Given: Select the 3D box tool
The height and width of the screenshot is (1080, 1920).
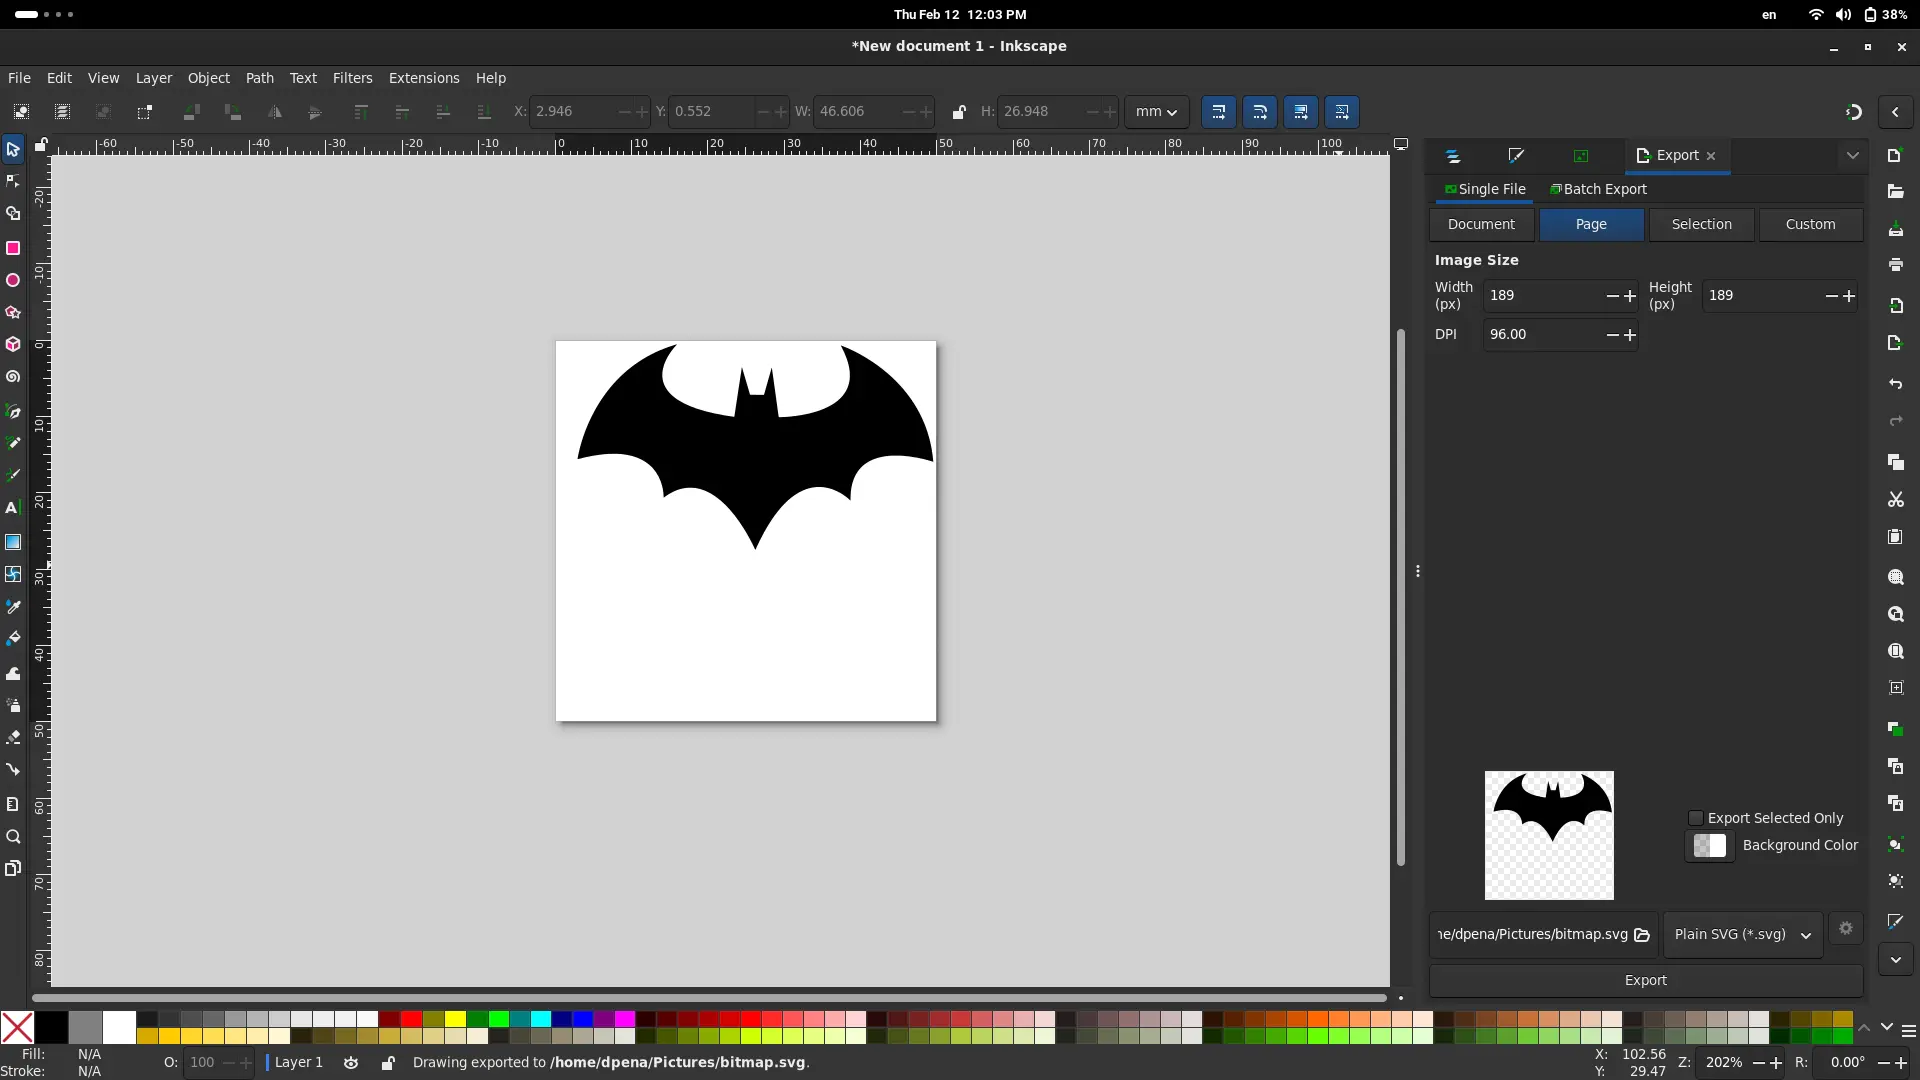Looking at the screenshot, I should coord(13,344).
